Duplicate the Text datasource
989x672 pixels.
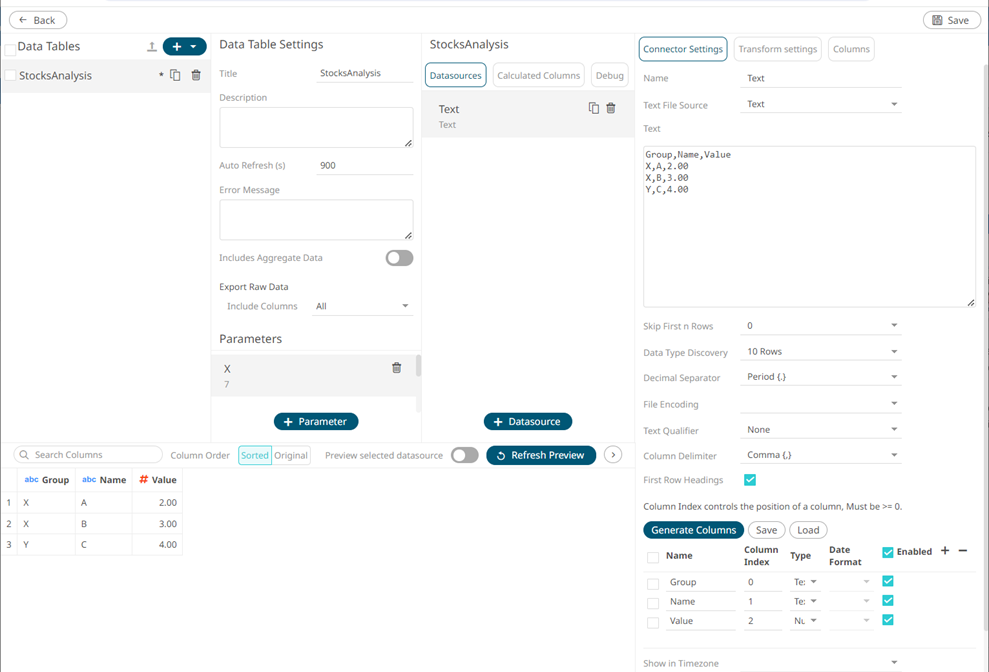594,108
